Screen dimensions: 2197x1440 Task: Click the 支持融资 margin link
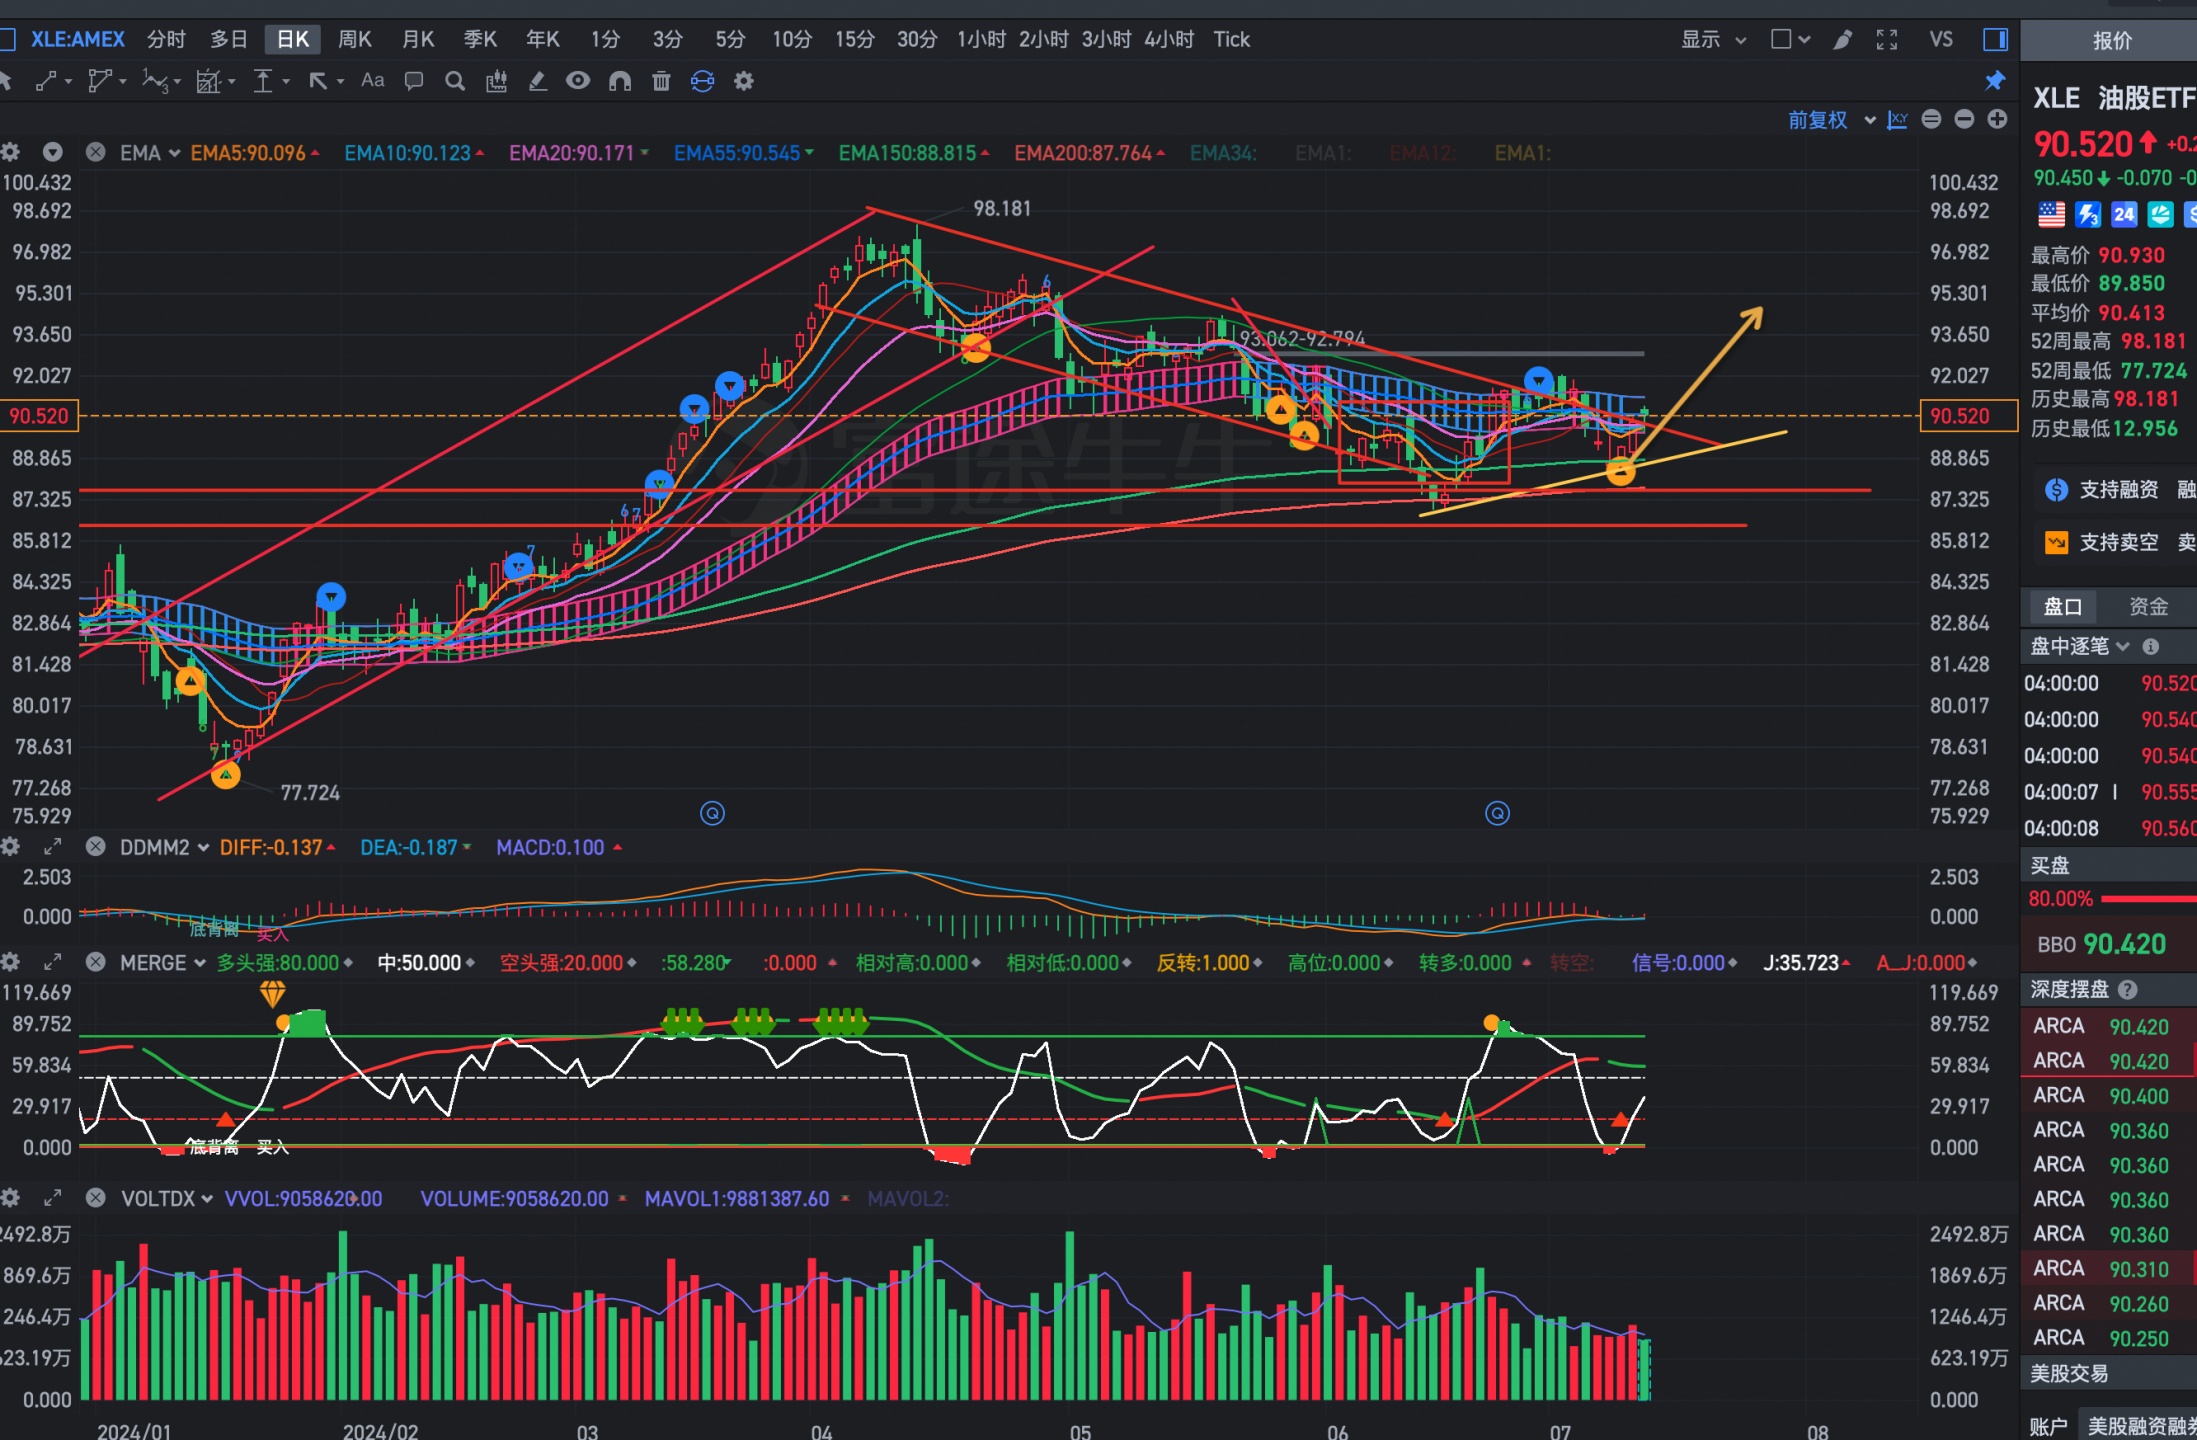click(2117, 490)
